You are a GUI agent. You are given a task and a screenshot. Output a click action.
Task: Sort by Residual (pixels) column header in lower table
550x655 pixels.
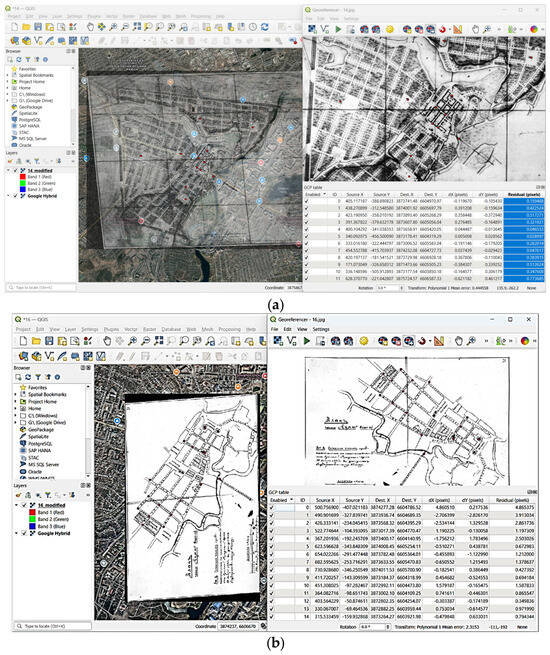coord(512,500)
